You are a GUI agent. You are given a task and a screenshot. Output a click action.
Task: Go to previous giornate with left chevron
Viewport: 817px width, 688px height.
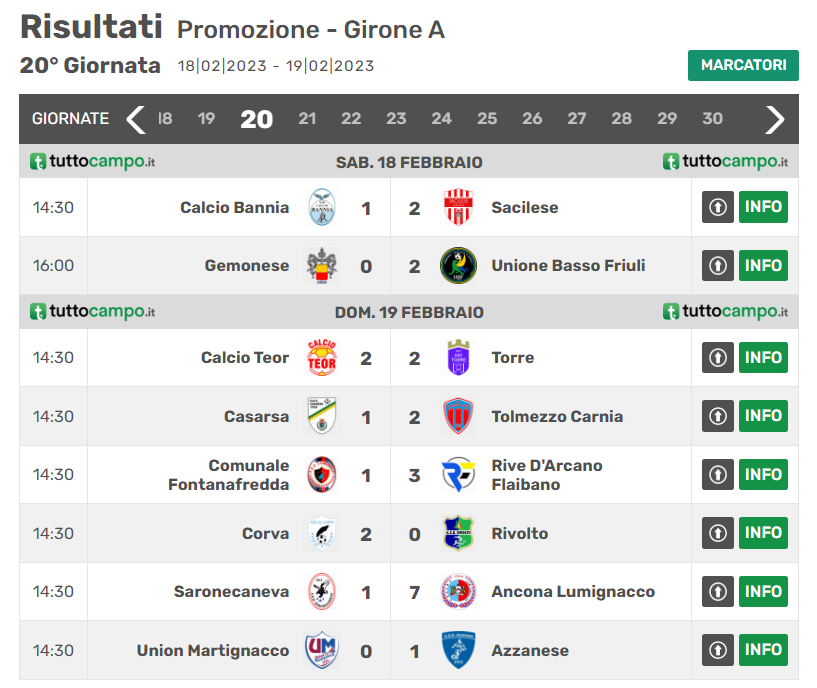[x=136, y=119]
